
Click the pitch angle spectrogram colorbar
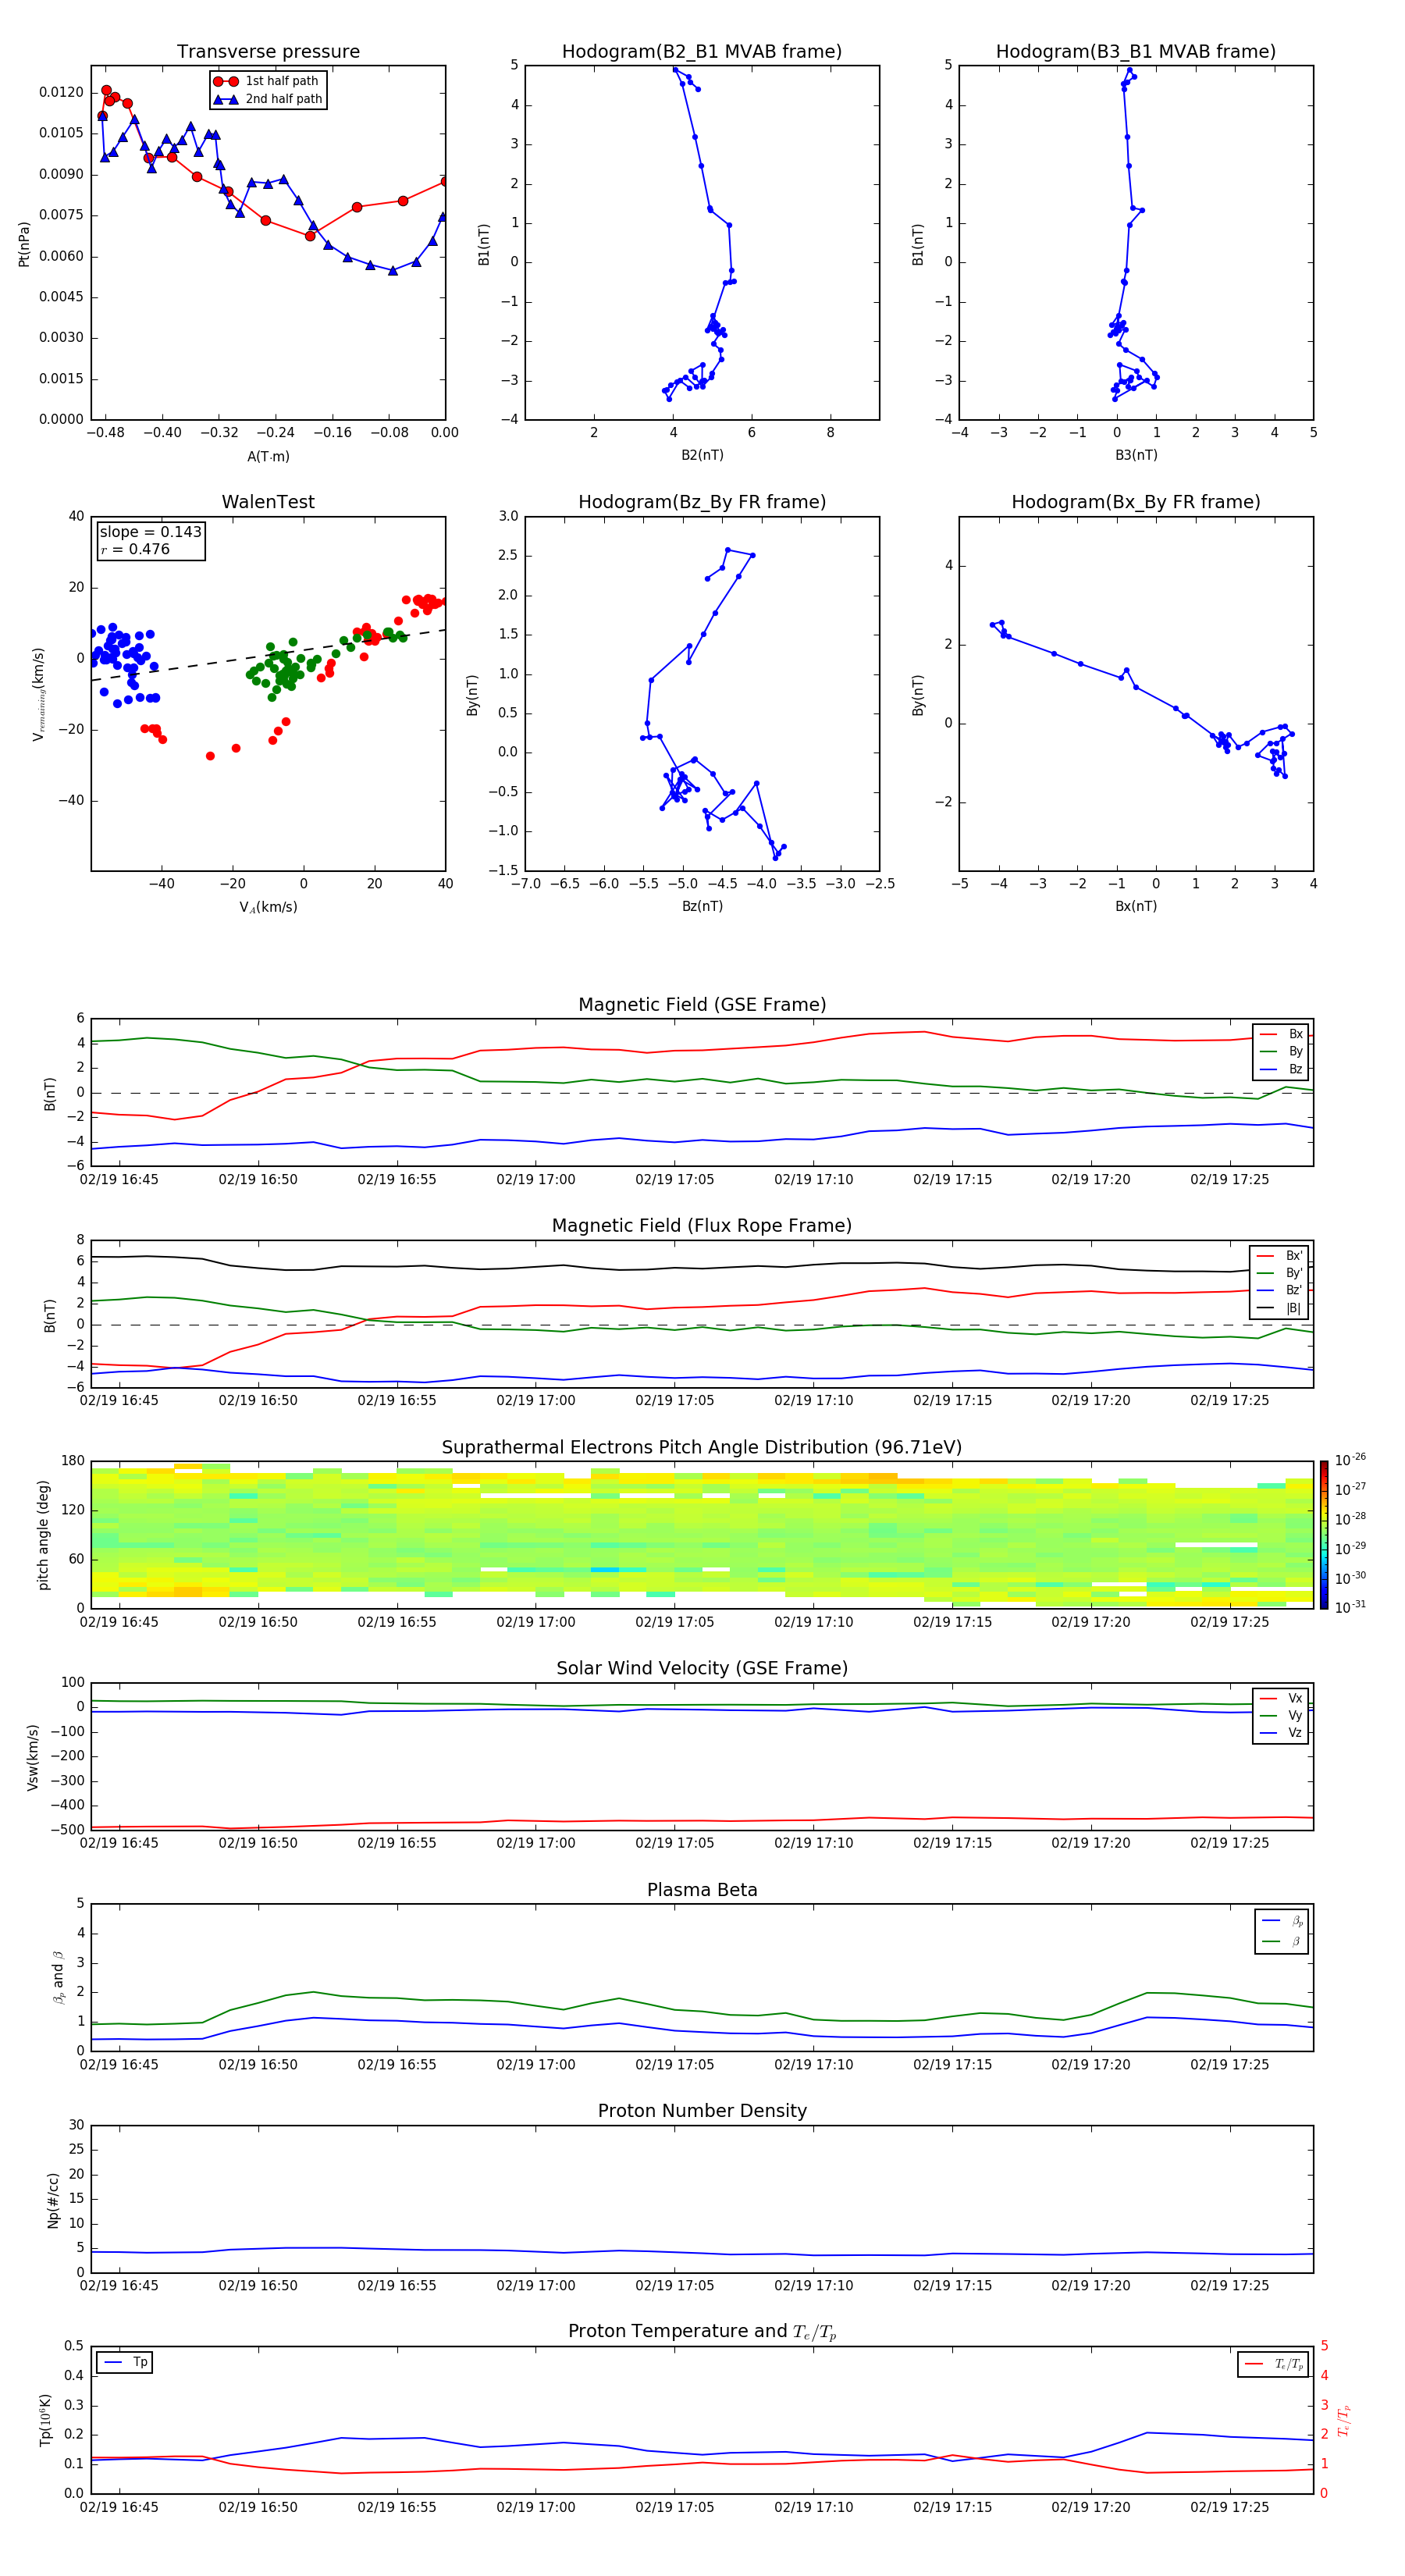pyautogui.click(x=1324, y=1535)
